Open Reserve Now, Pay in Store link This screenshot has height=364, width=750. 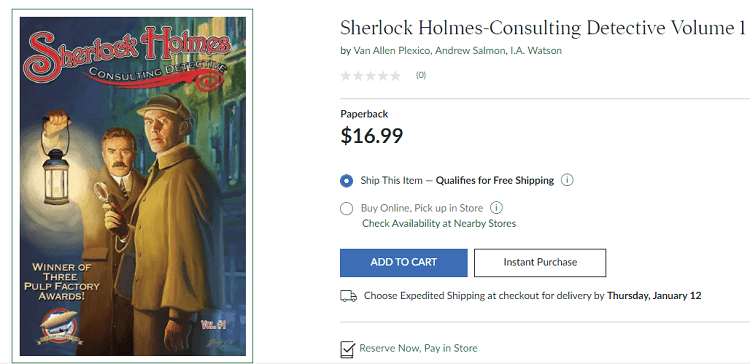pyautogui.click(x=418, y=348)
